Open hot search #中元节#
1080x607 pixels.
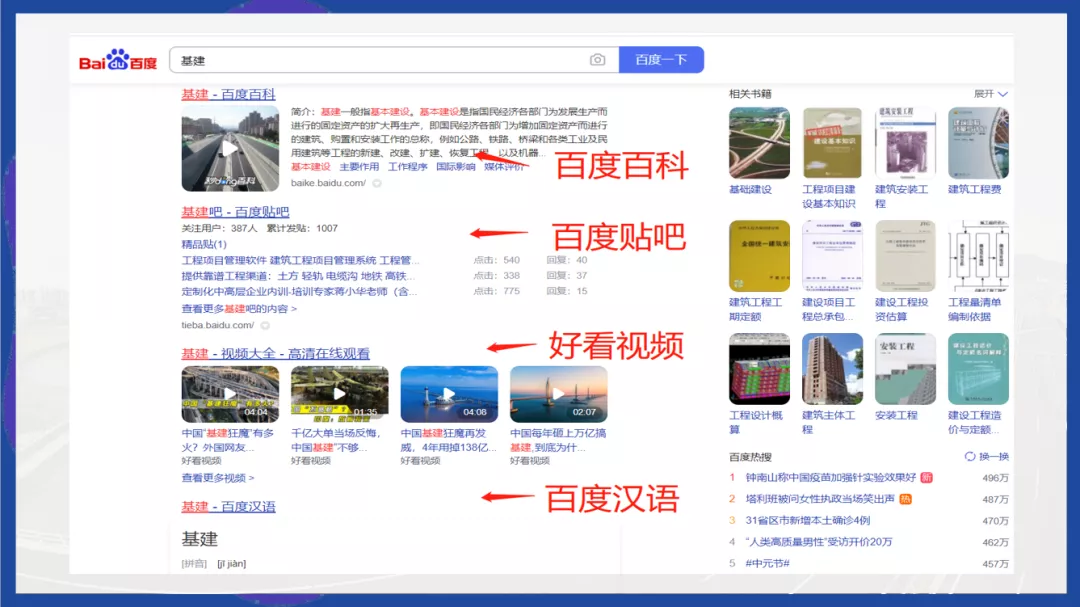click(x=767, y=563)
